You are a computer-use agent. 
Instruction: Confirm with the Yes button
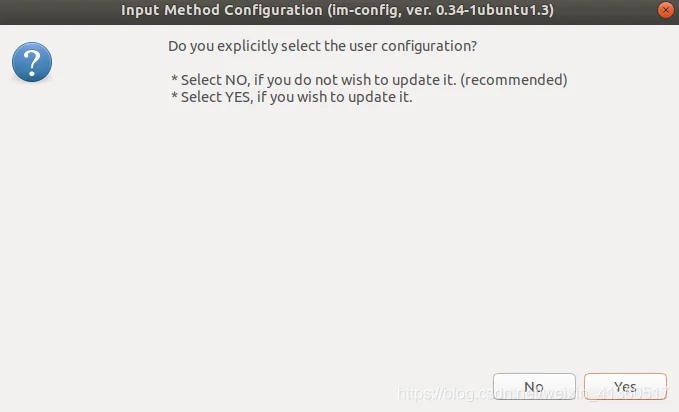pyautogui.click(x=625, y=386)
